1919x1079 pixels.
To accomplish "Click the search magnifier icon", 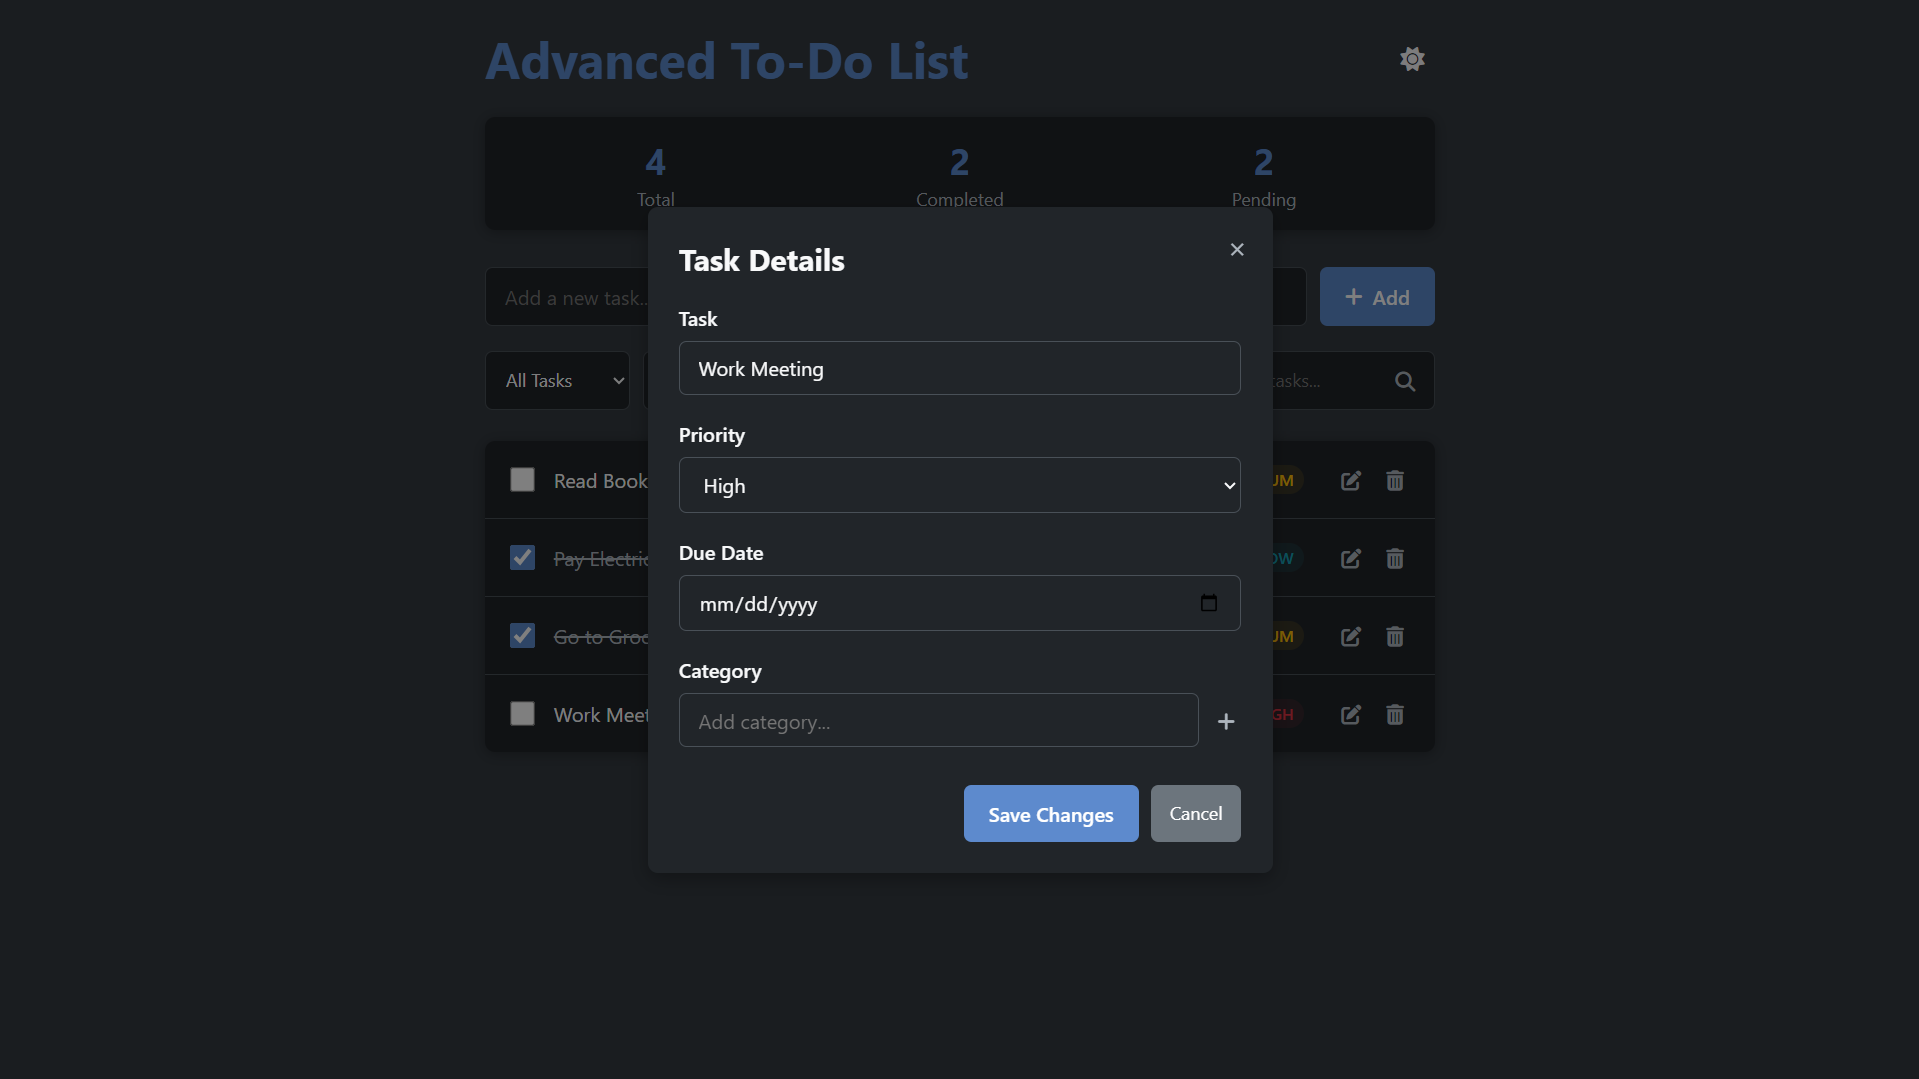I will [1405, 381].
